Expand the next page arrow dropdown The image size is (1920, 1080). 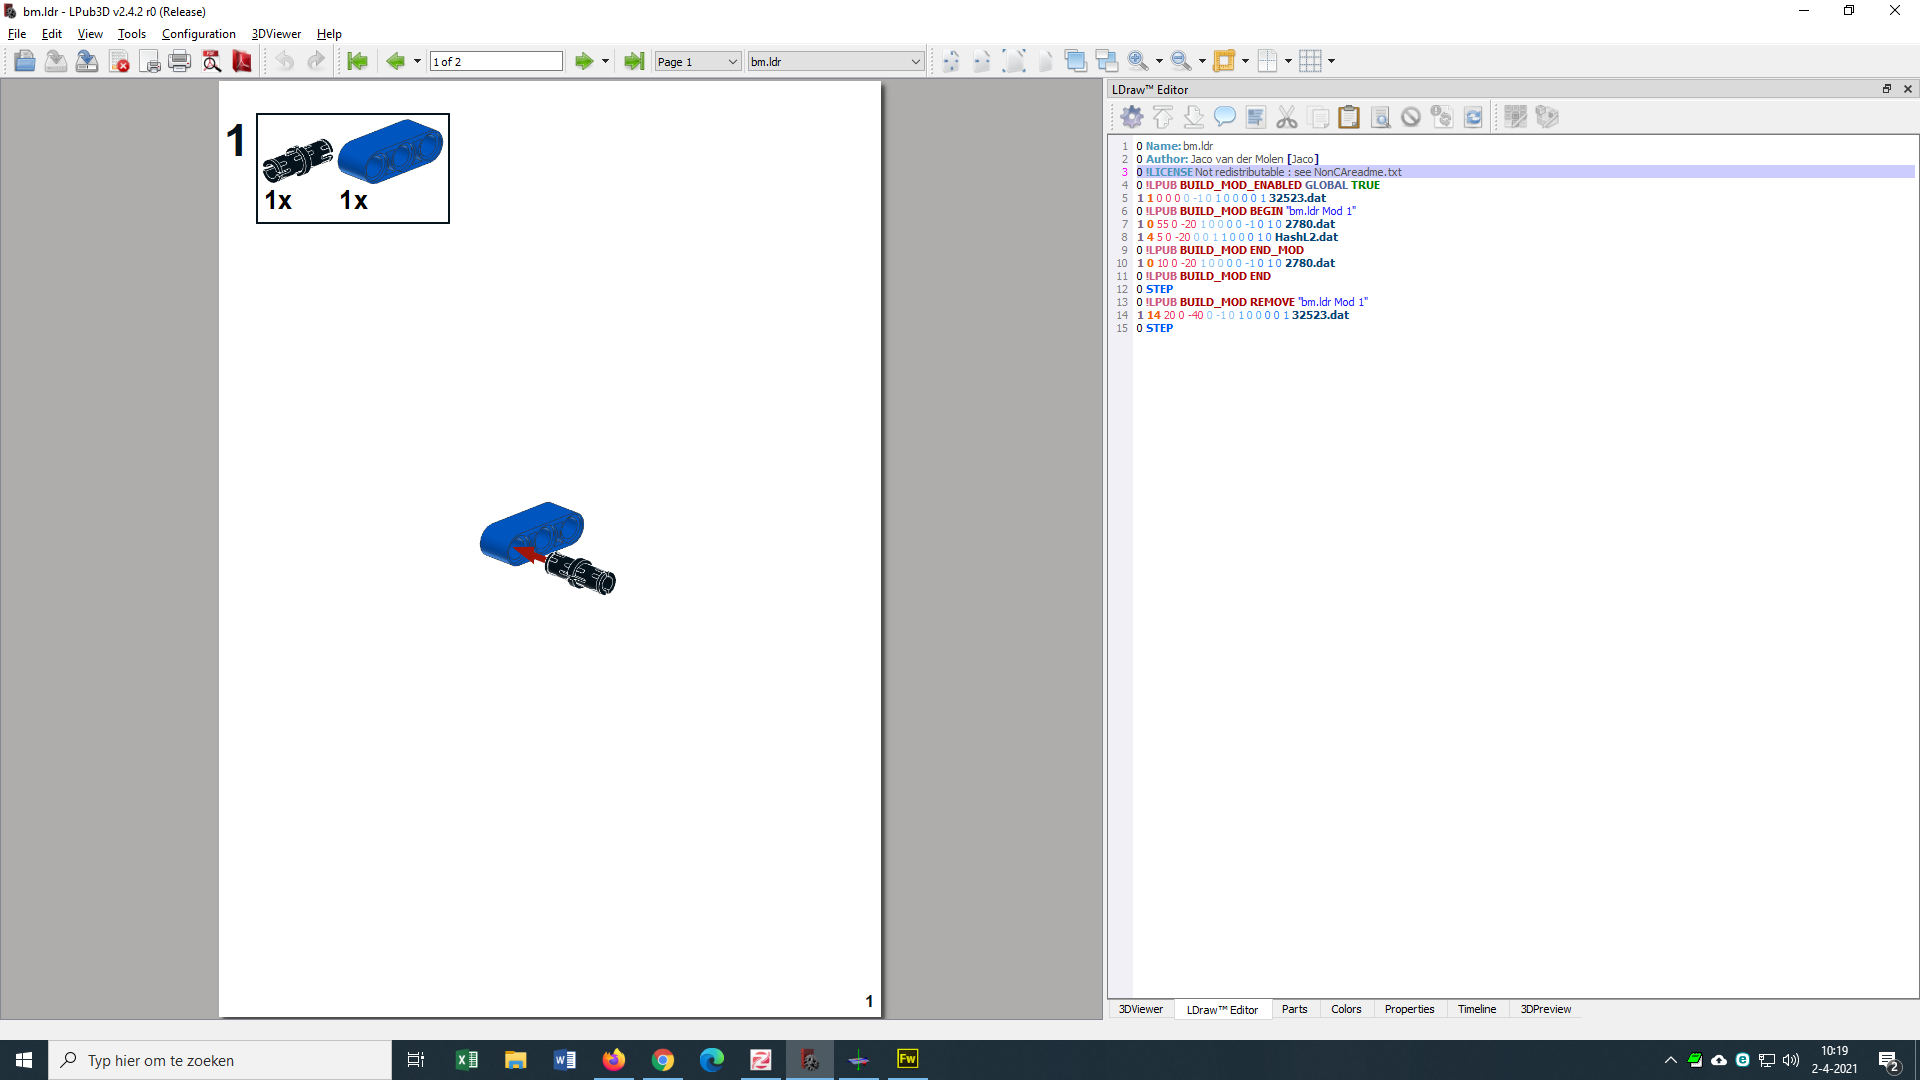click(x=605, y=61)
